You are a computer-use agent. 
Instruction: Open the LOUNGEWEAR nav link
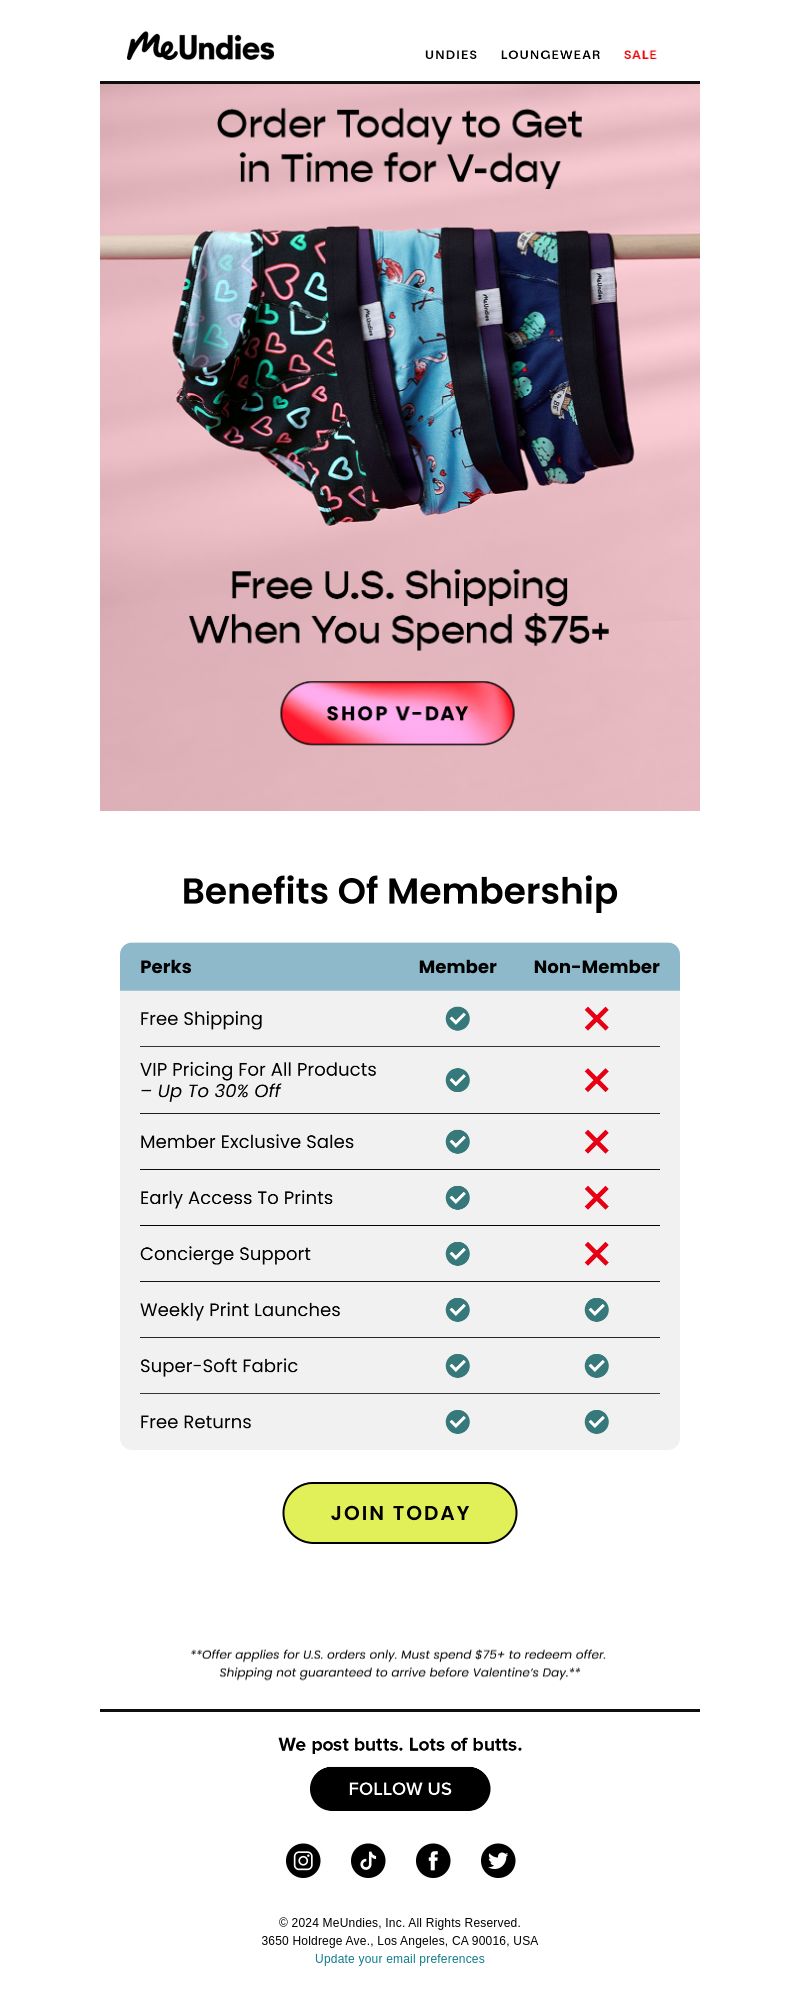(551, 55)
